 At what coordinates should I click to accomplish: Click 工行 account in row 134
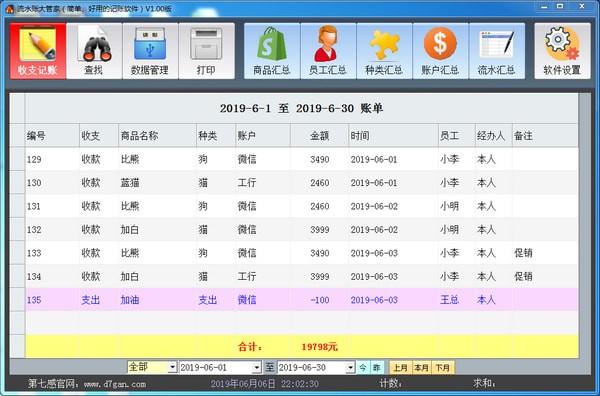coord(247,276)
